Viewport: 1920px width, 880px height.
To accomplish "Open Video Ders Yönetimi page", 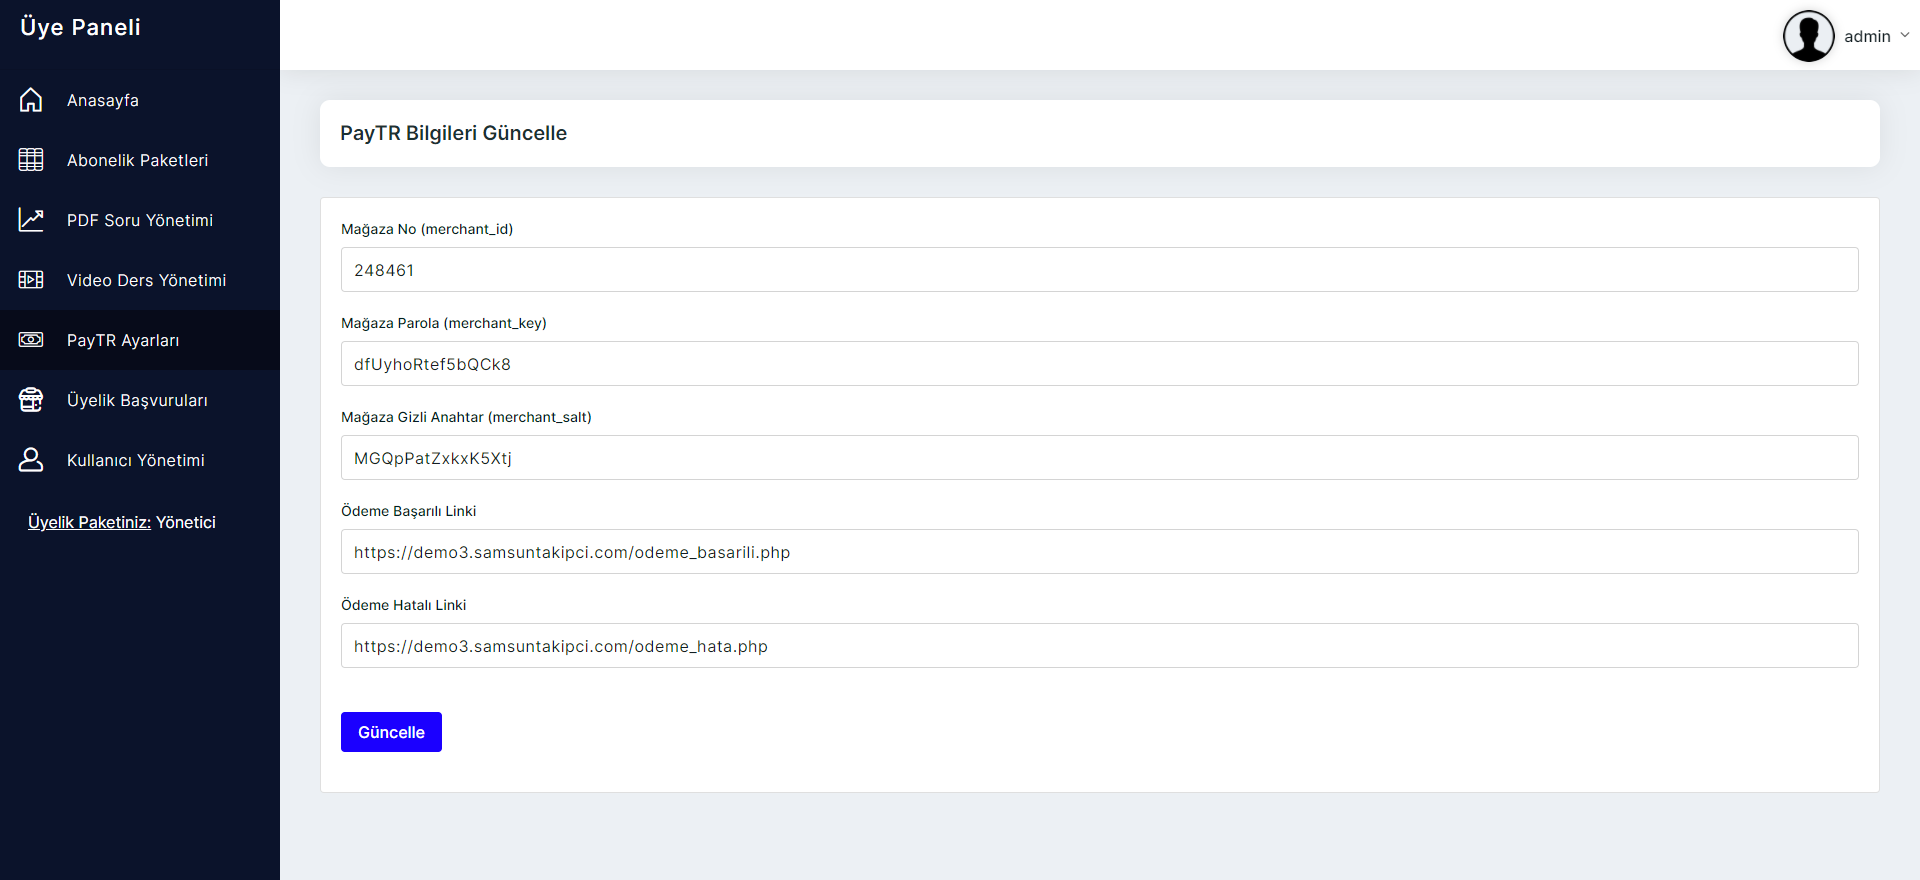I will [x=140, y=280].
